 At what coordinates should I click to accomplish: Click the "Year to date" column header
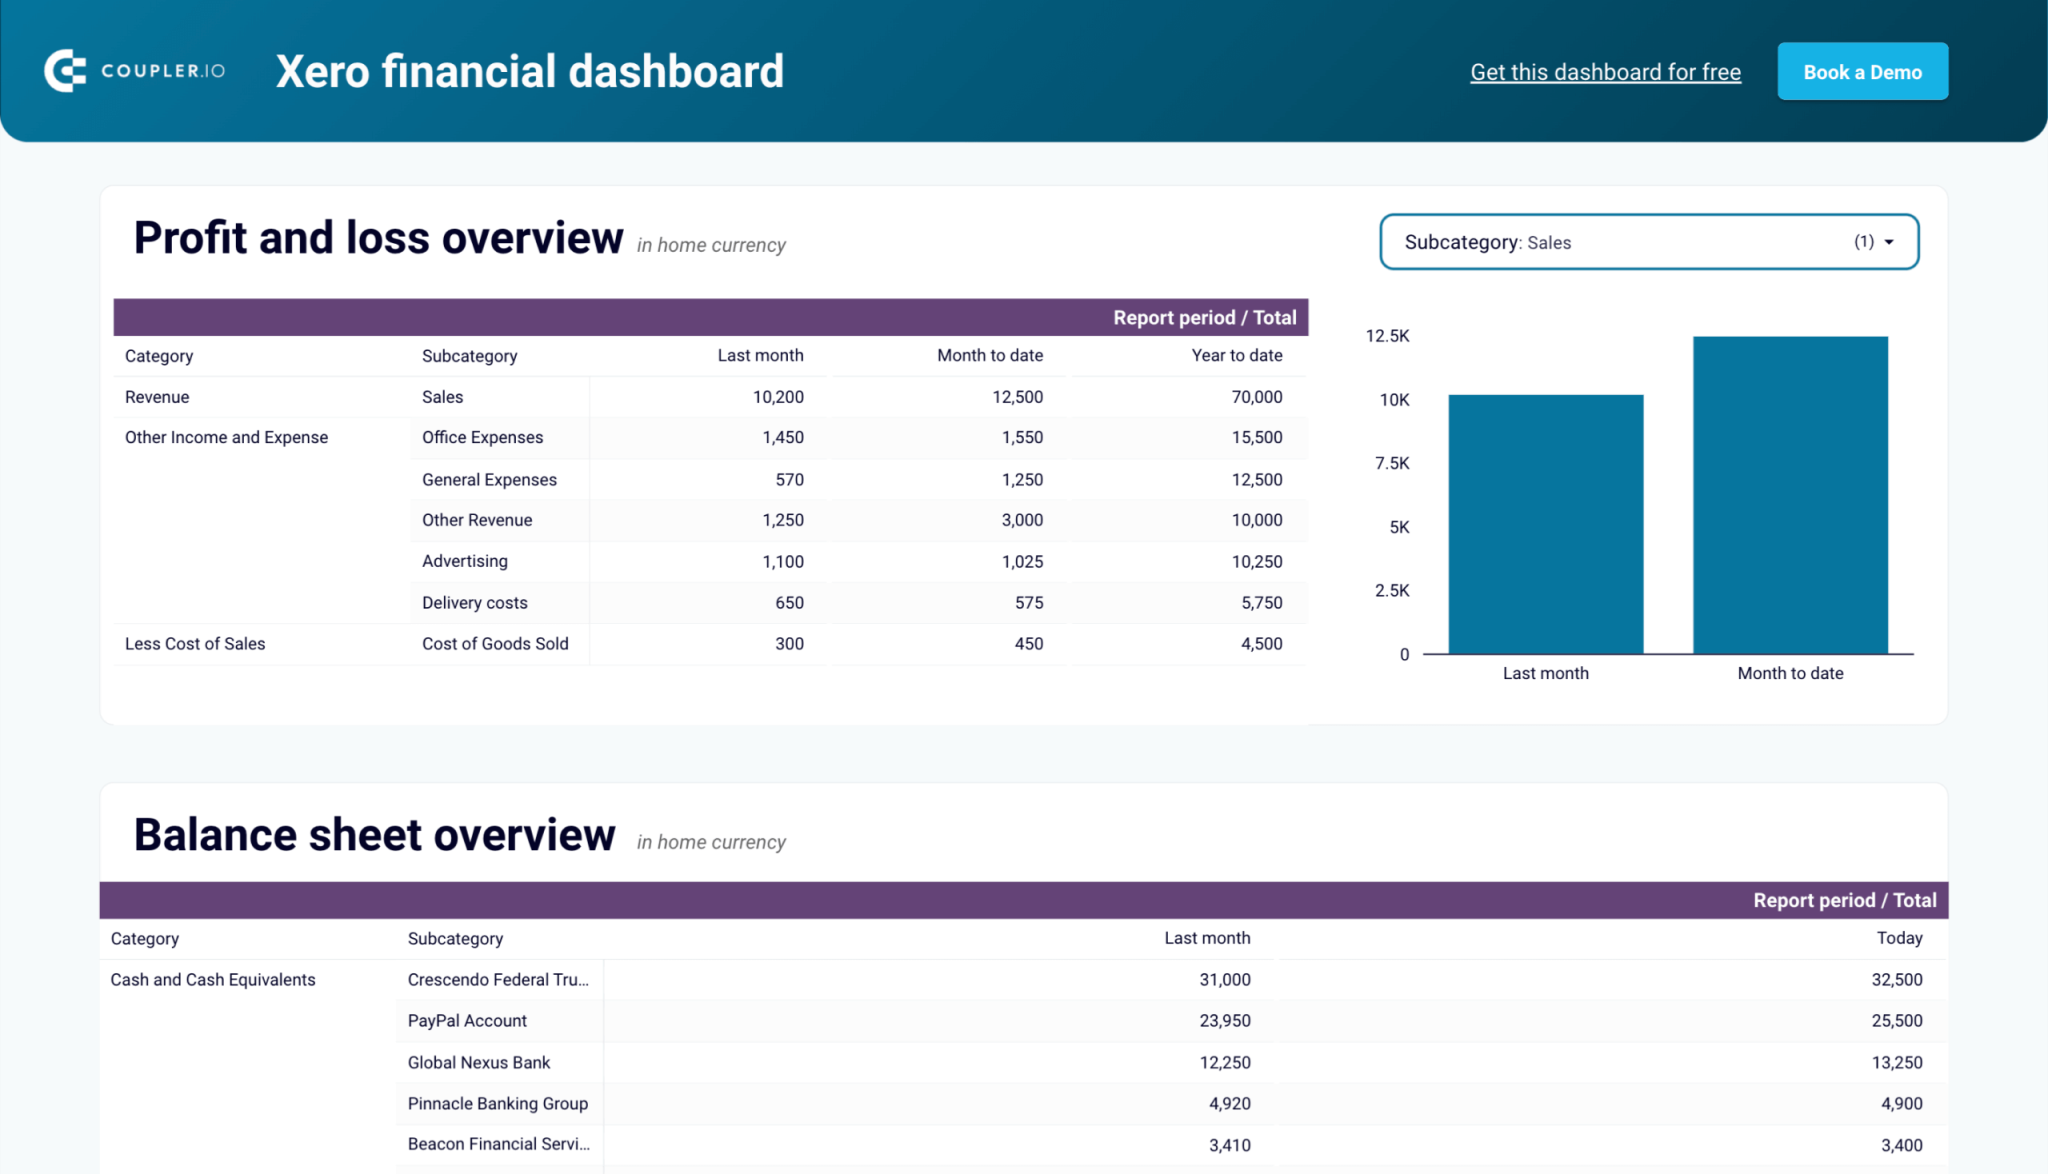pos(1237,355)
